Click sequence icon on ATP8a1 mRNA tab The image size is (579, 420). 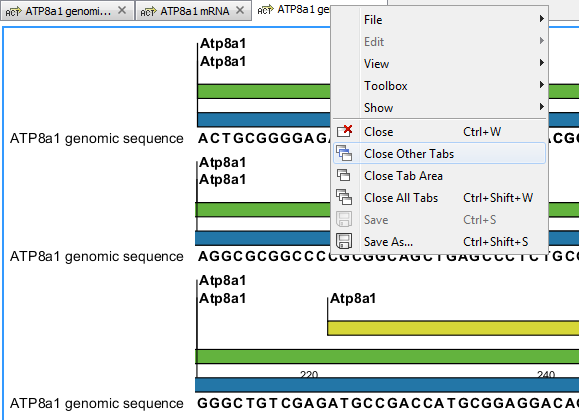pyautogui.click(x=148, y=12)
